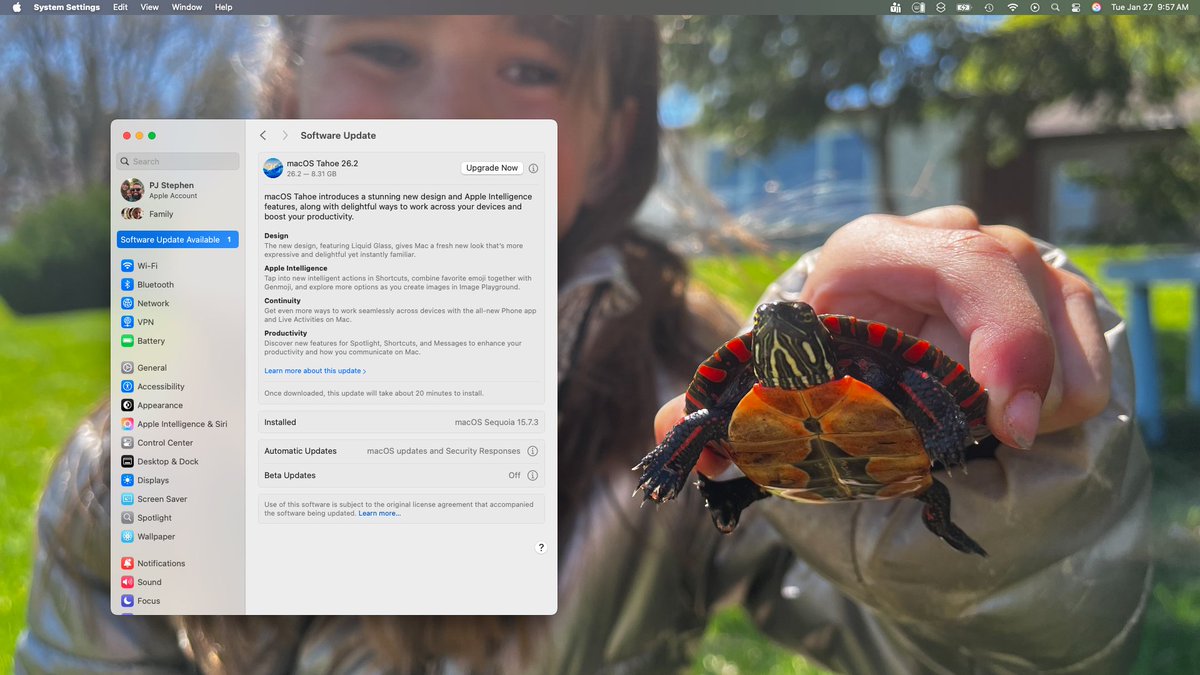Screen dimensions: 1200x675
Task: Click Upgrade Now button
Action: click(x=492, y=168)
